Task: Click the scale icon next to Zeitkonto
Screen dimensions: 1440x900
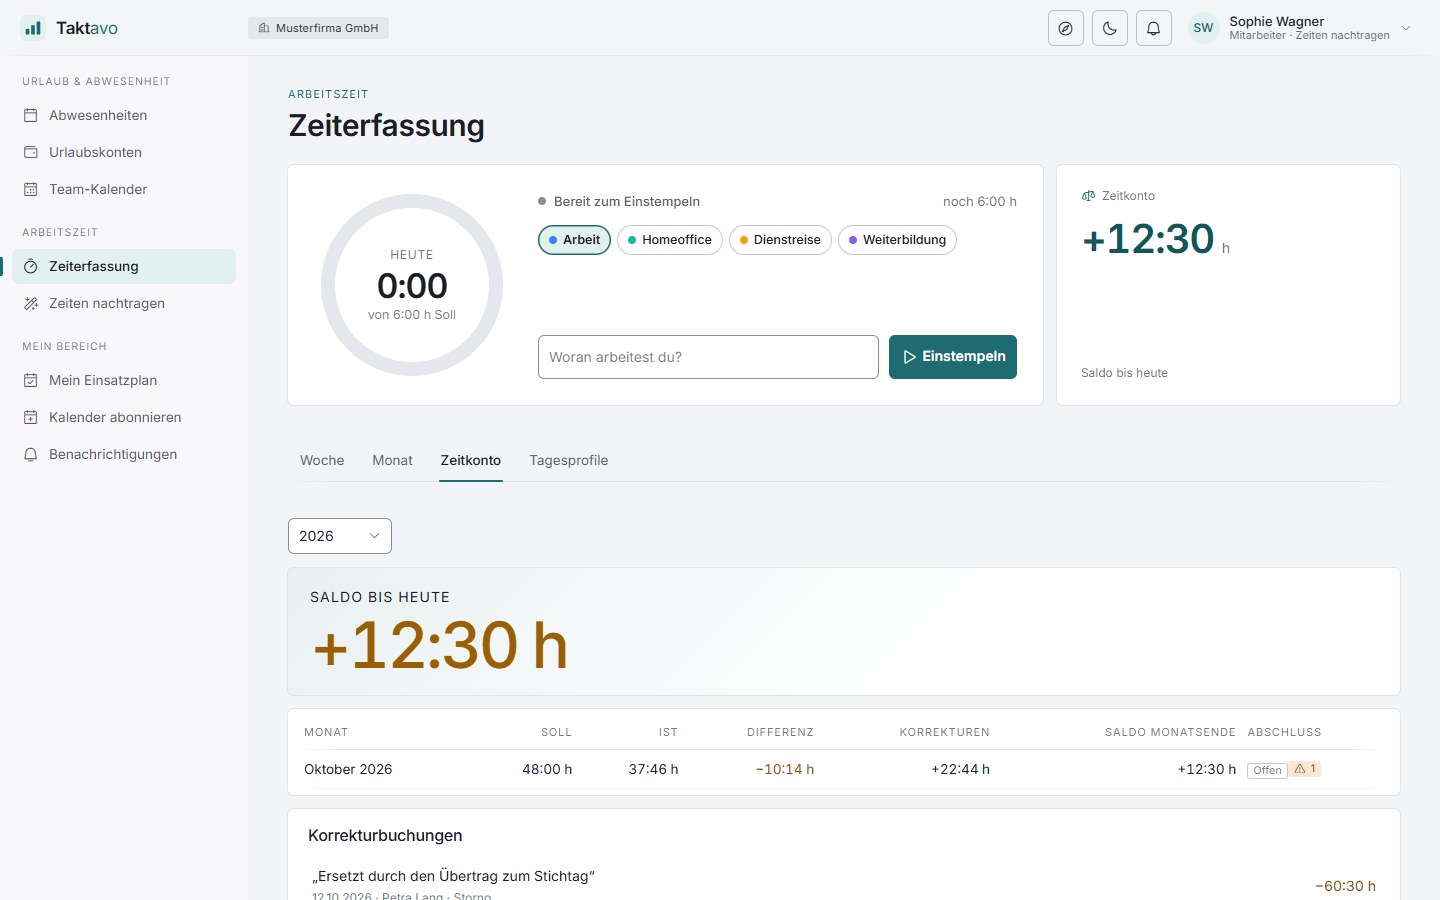Action: pyautogui.click(x=1089, y=196)
